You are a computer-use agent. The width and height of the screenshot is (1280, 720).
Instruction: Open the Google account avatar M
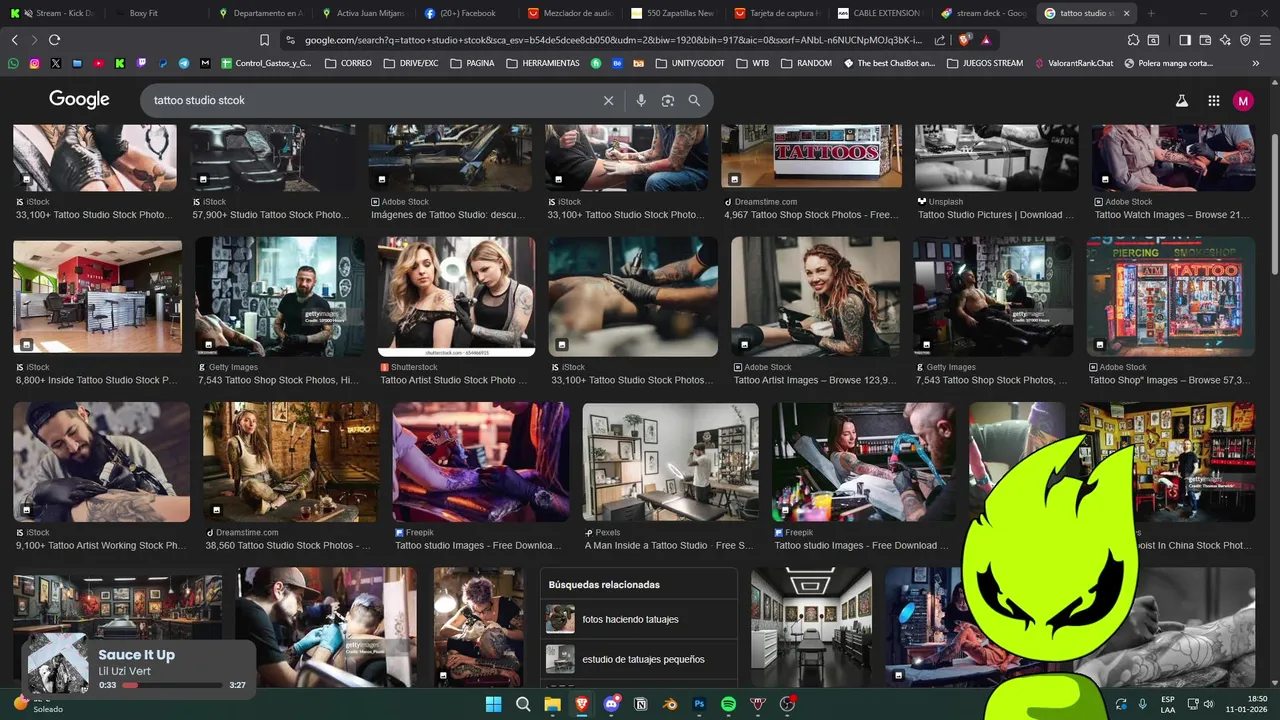[x=1243, y=101]
